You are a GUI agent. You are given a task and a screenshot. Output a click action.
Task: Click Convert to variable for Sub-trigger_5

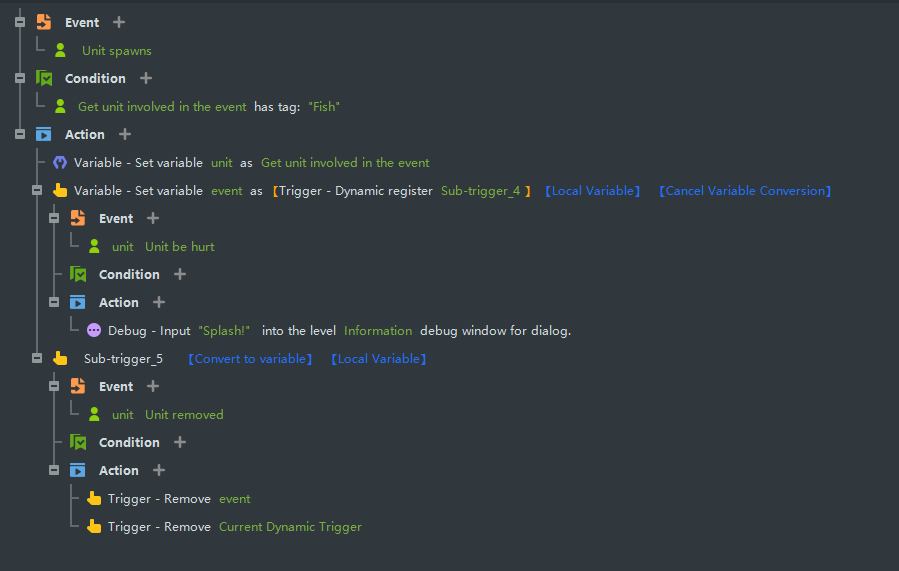click(250, 358)
